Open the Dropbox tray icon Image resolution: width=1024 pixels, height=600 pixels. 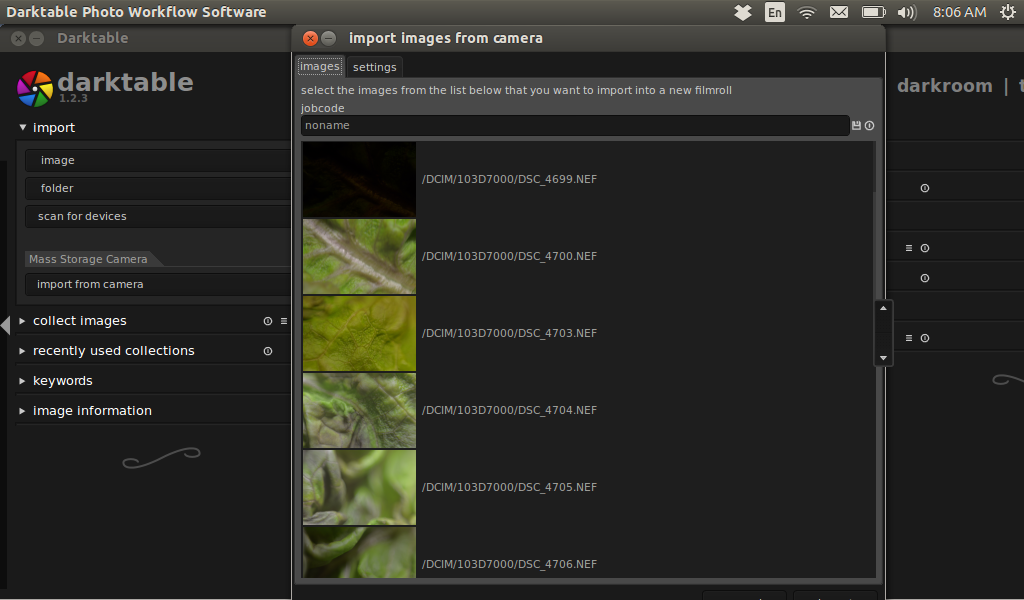tap(742, 13)
